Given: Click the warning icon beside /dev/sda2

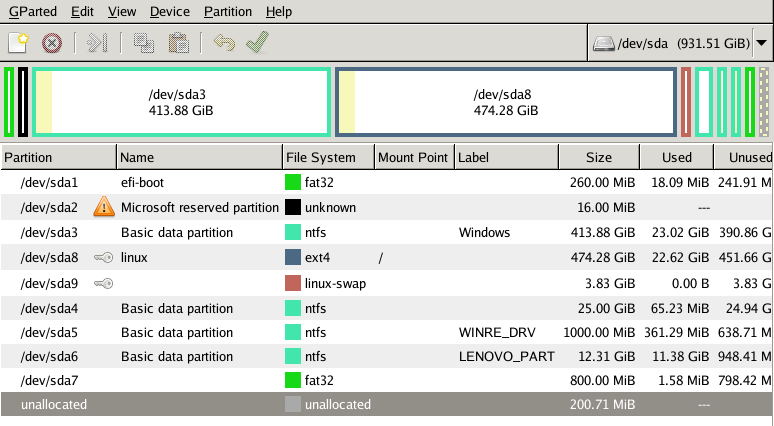Looking at the screenshot, I should click(104, 208).
